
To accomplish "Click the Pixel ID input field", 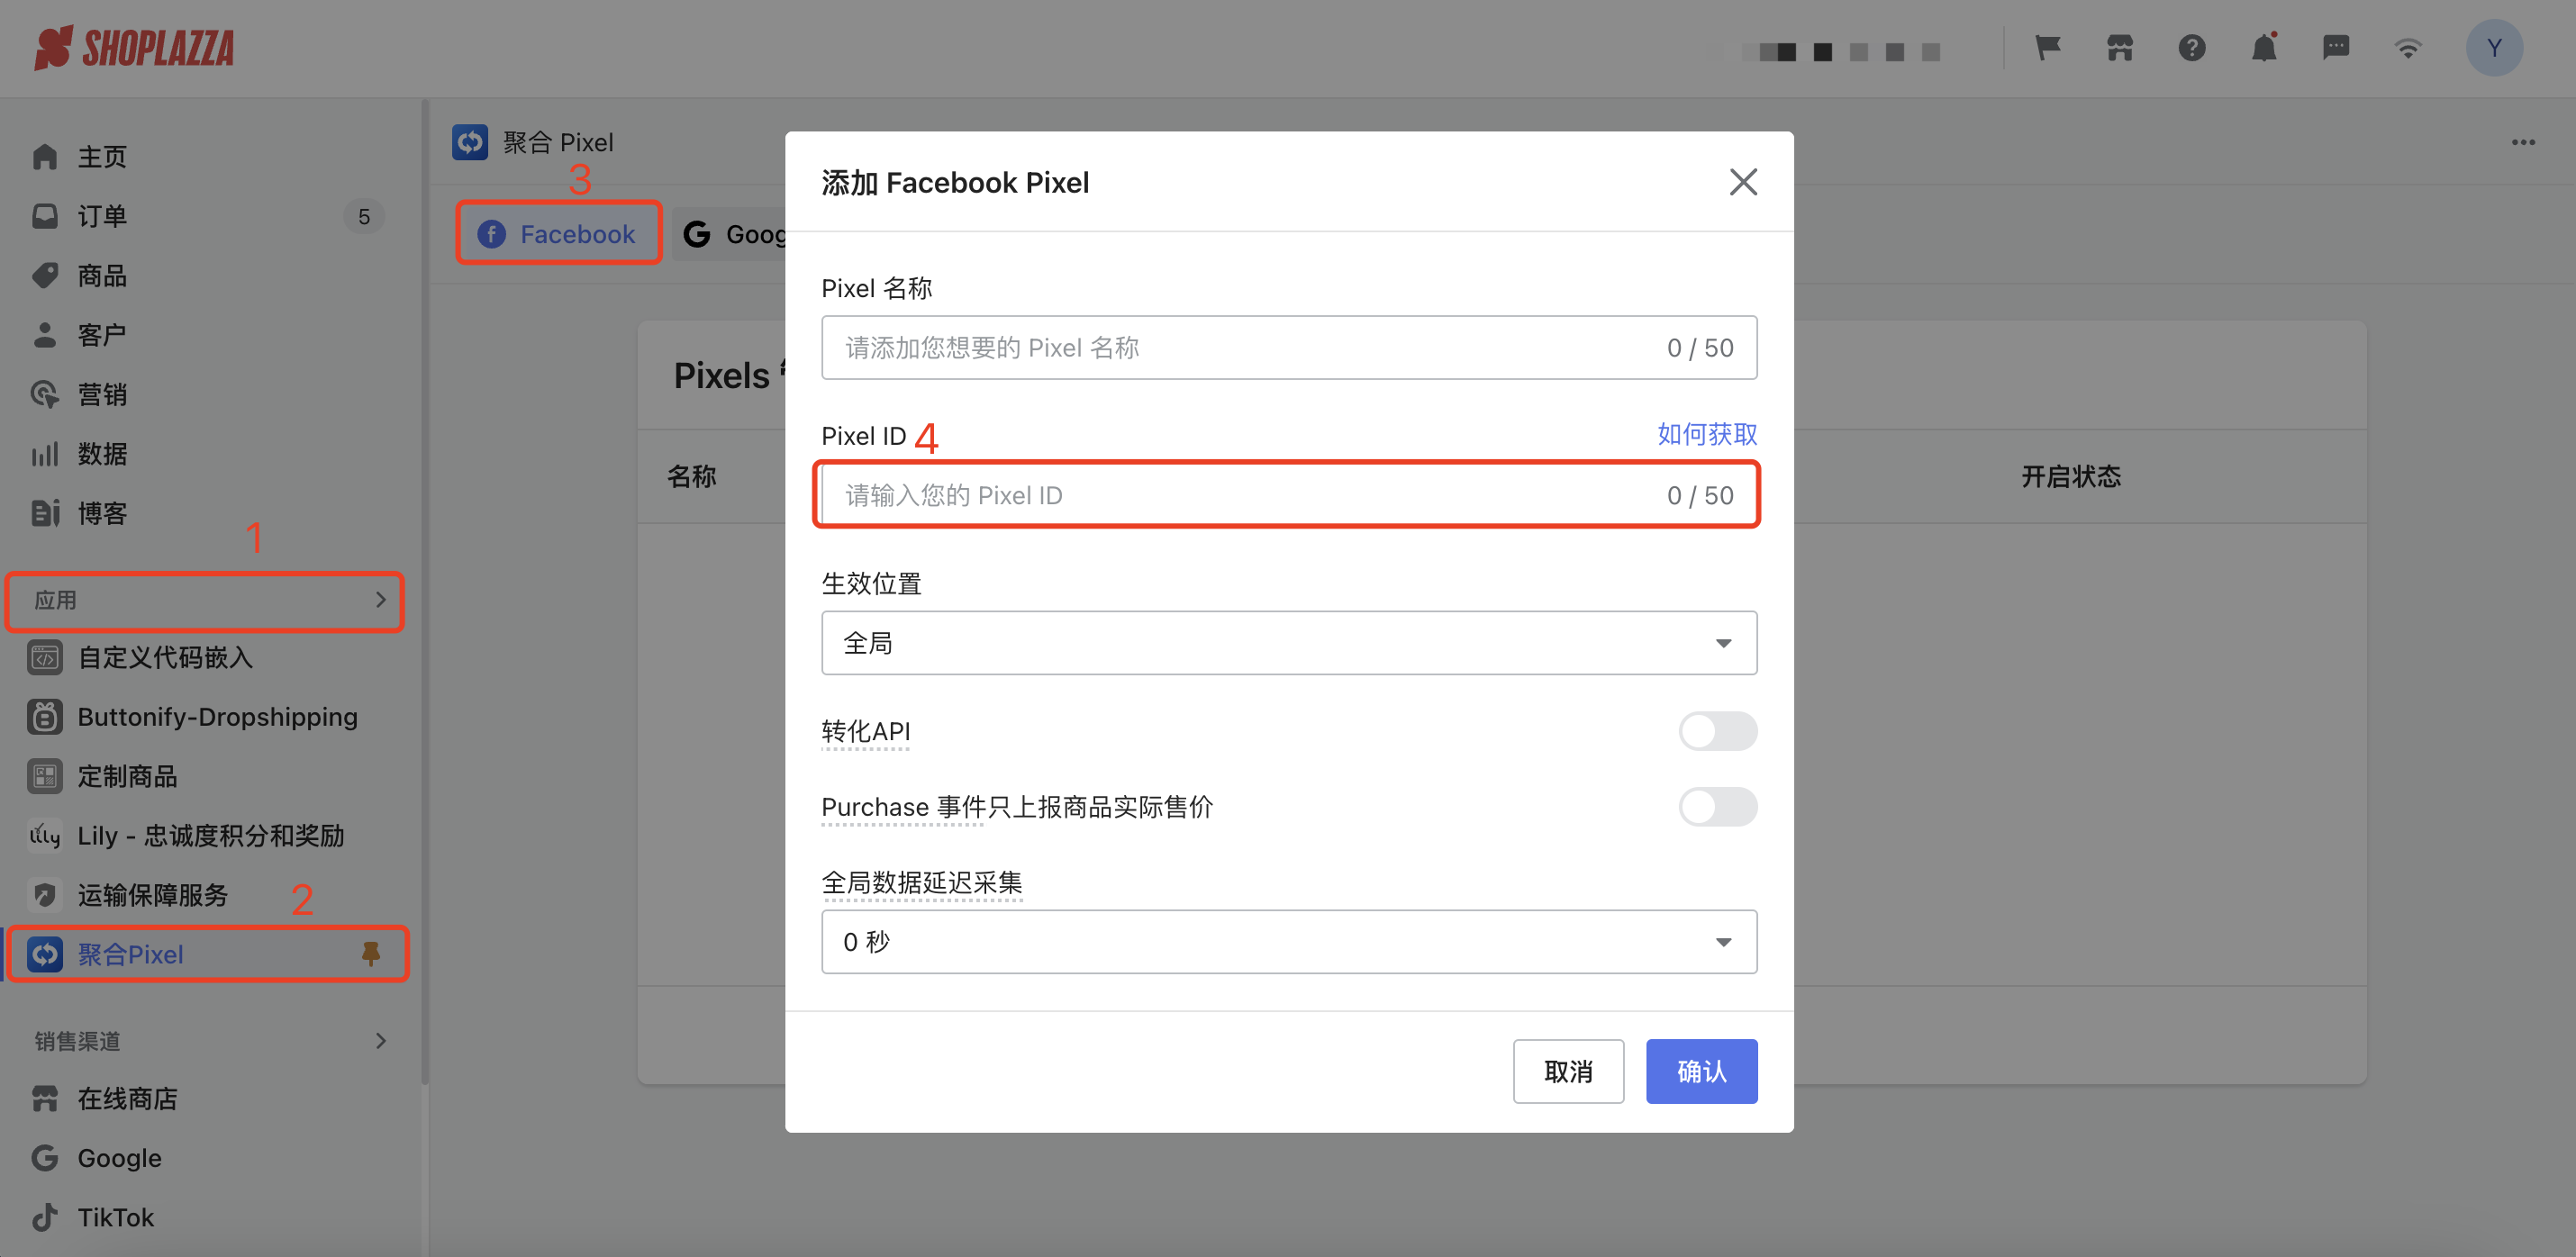I will click(x=1240, y=495).
